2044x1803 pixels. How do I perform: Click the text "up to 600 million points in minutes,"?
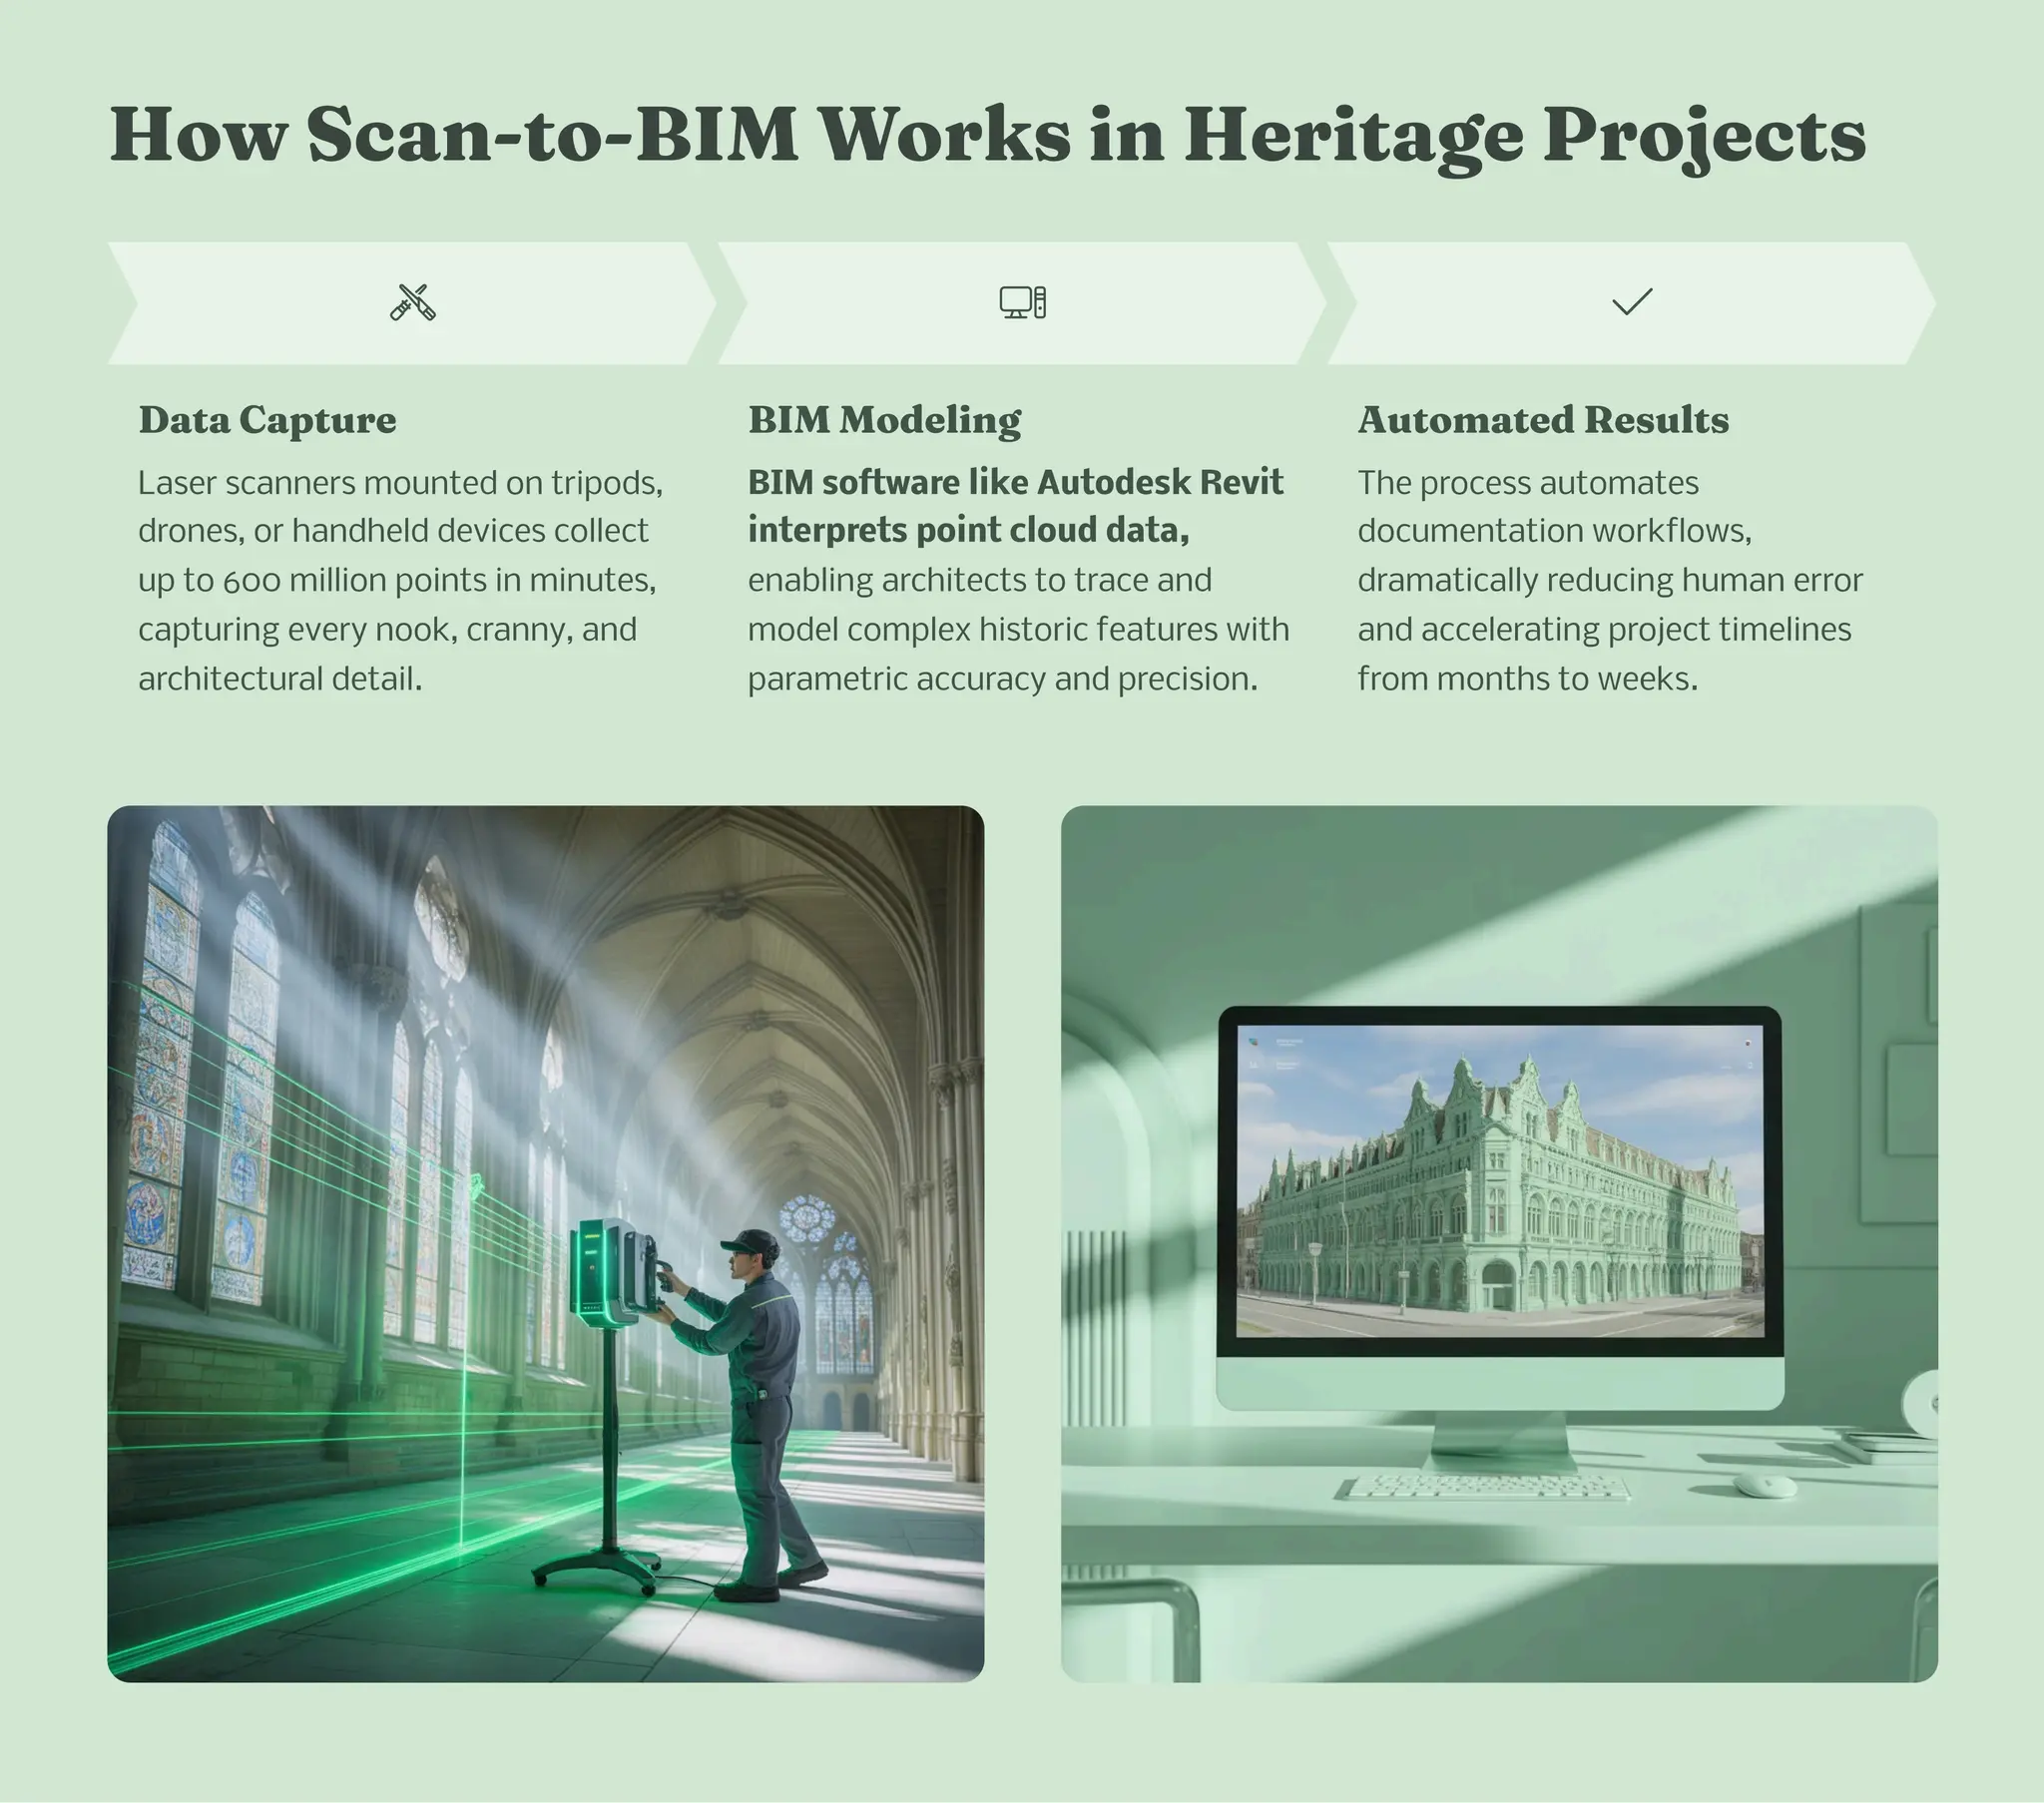point(397,580)
